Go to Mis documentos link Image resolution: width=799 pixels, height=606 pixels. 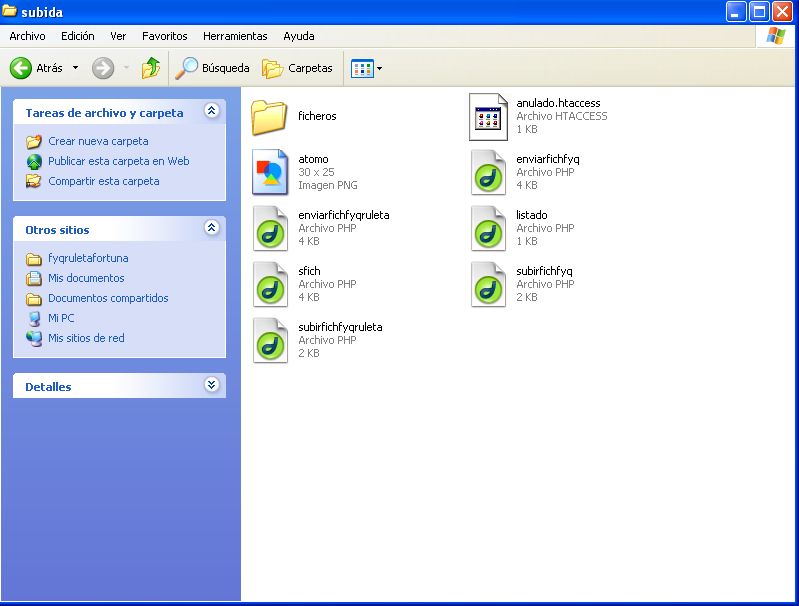point(86,278)
